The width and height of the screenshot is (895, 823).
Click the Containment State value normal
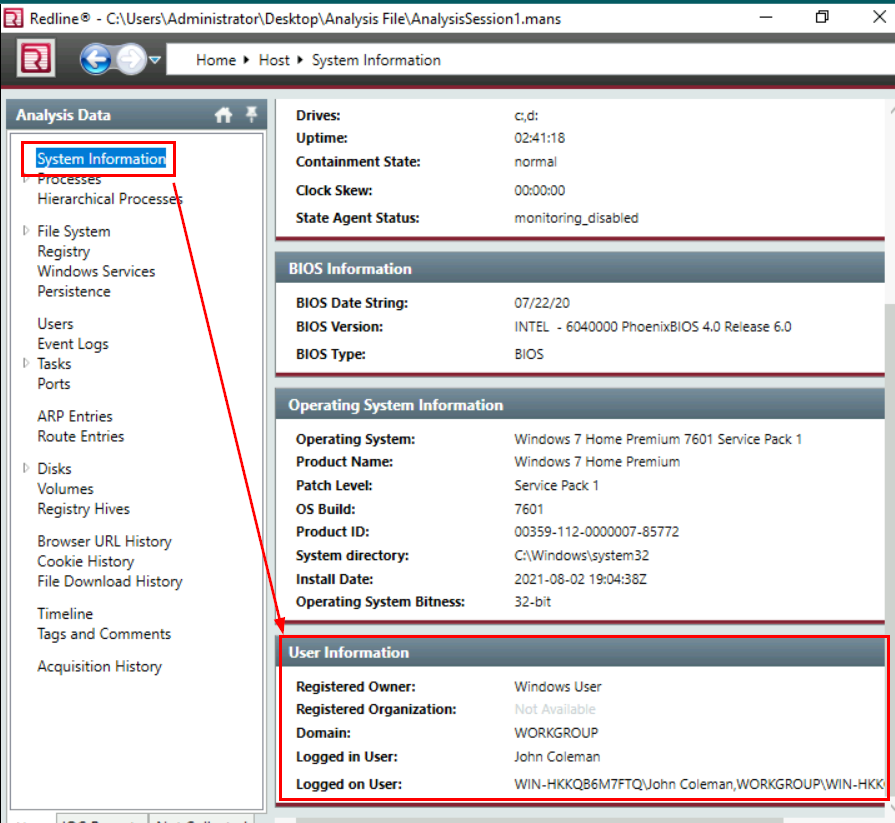click(x=535, y=162)
